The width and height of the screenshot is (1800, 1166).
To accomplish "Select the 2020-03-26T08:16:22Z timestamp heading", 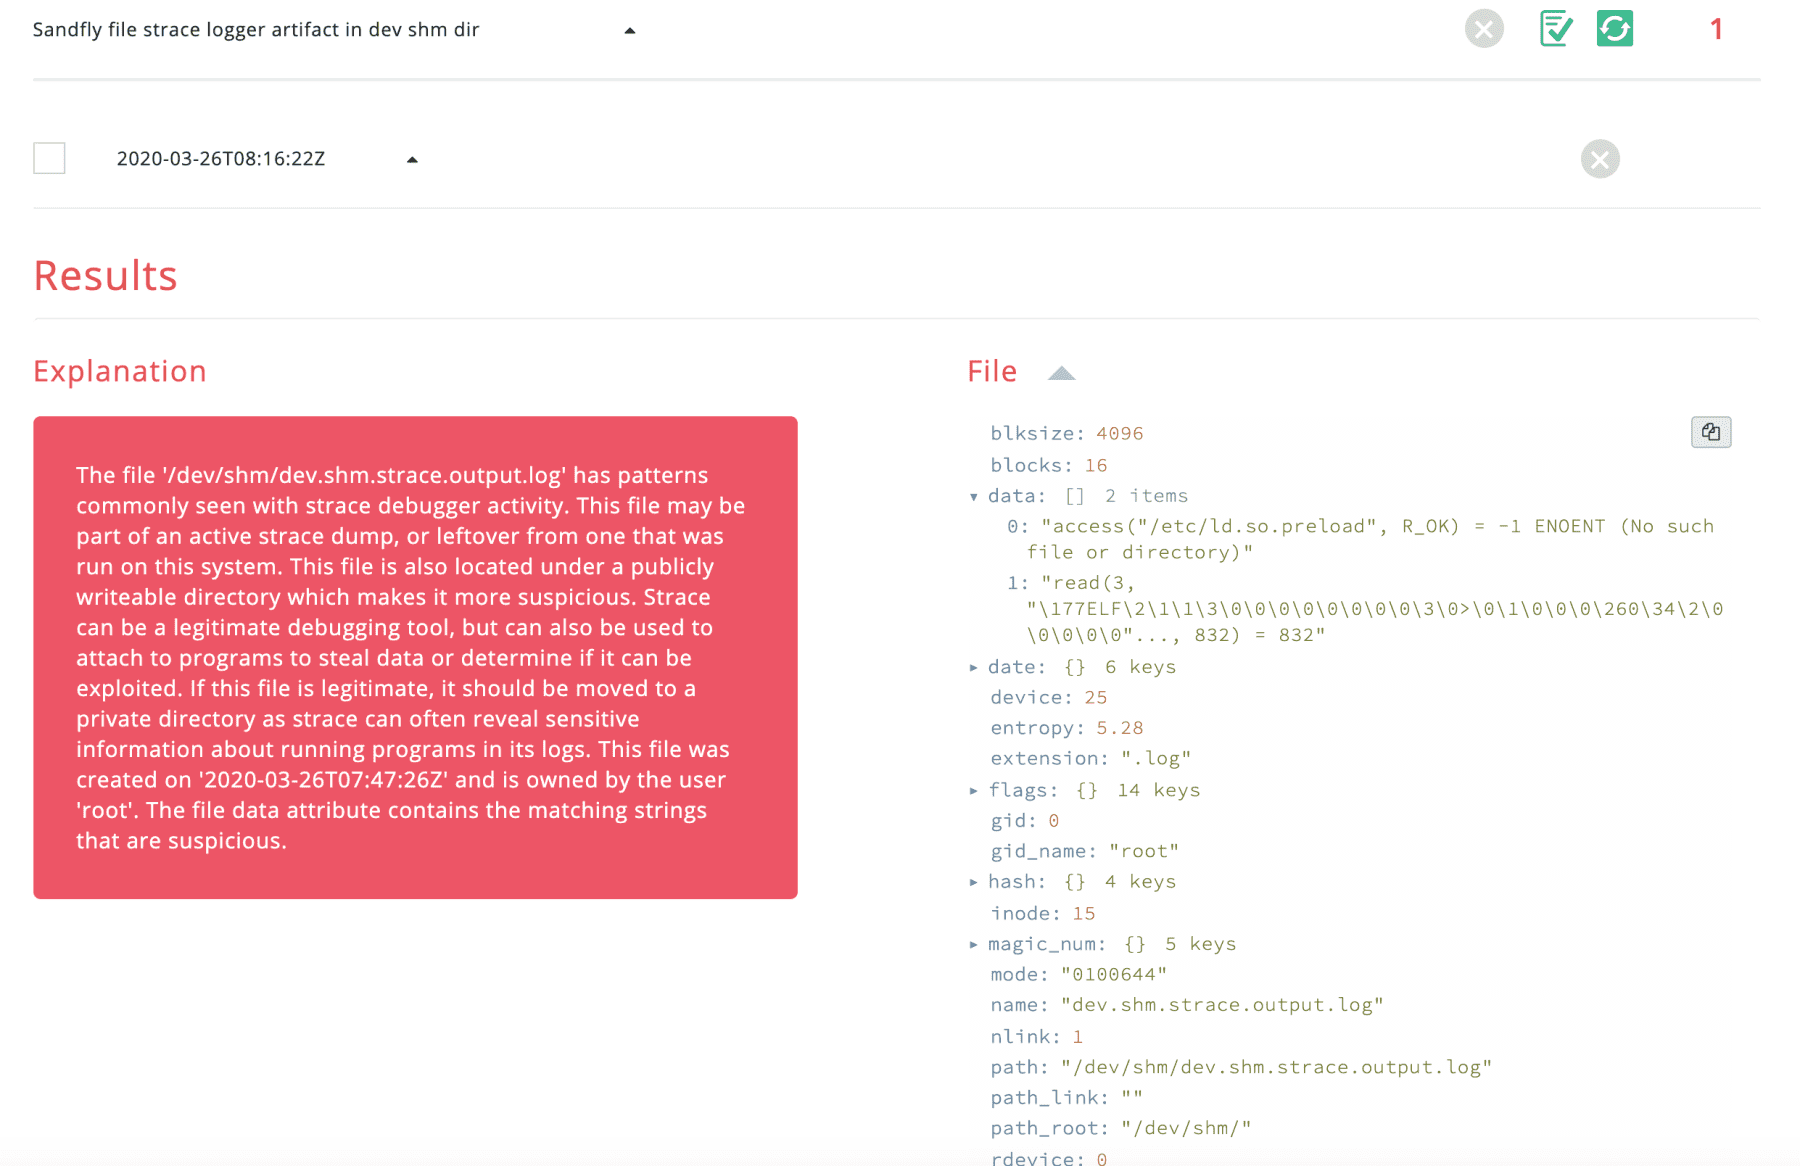I will (221, 158).
